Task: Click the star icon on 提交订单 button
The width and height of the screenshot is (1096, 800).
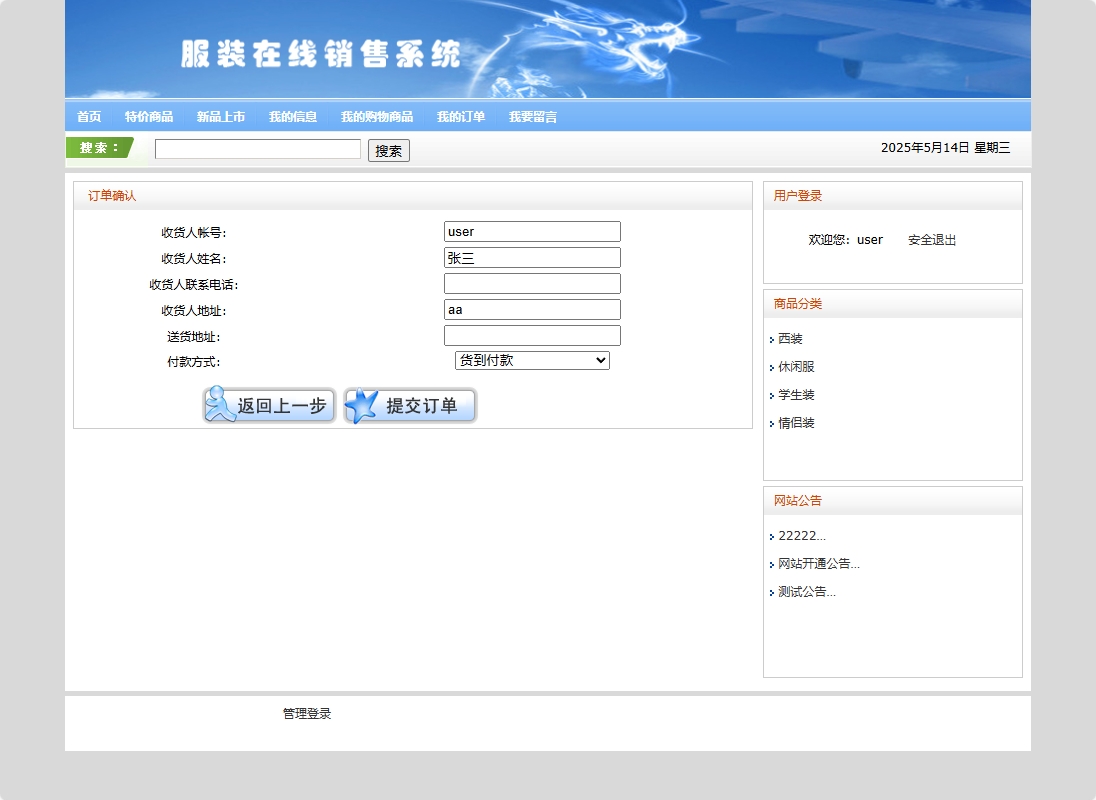Action: [x=358, y=405]
